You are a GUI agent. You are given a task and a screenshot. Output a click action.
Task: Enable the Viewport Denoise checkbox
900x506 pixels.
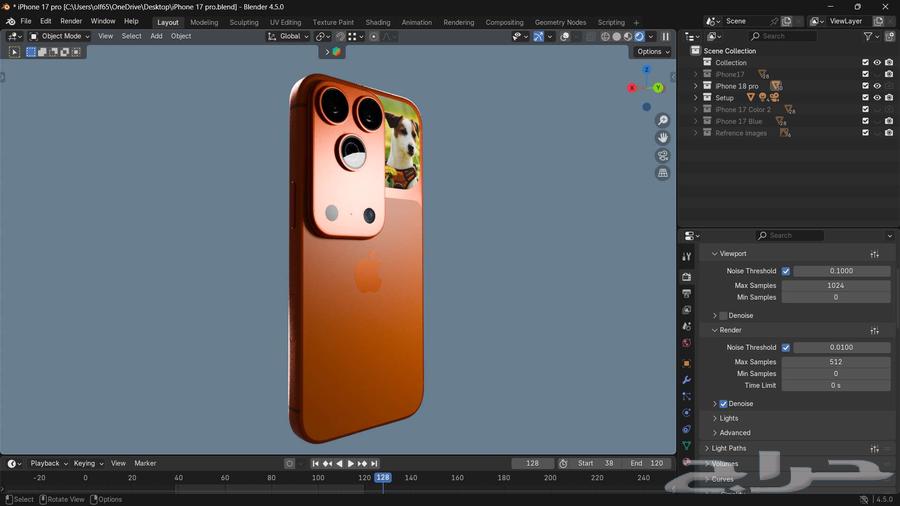[x=723, y=316]
